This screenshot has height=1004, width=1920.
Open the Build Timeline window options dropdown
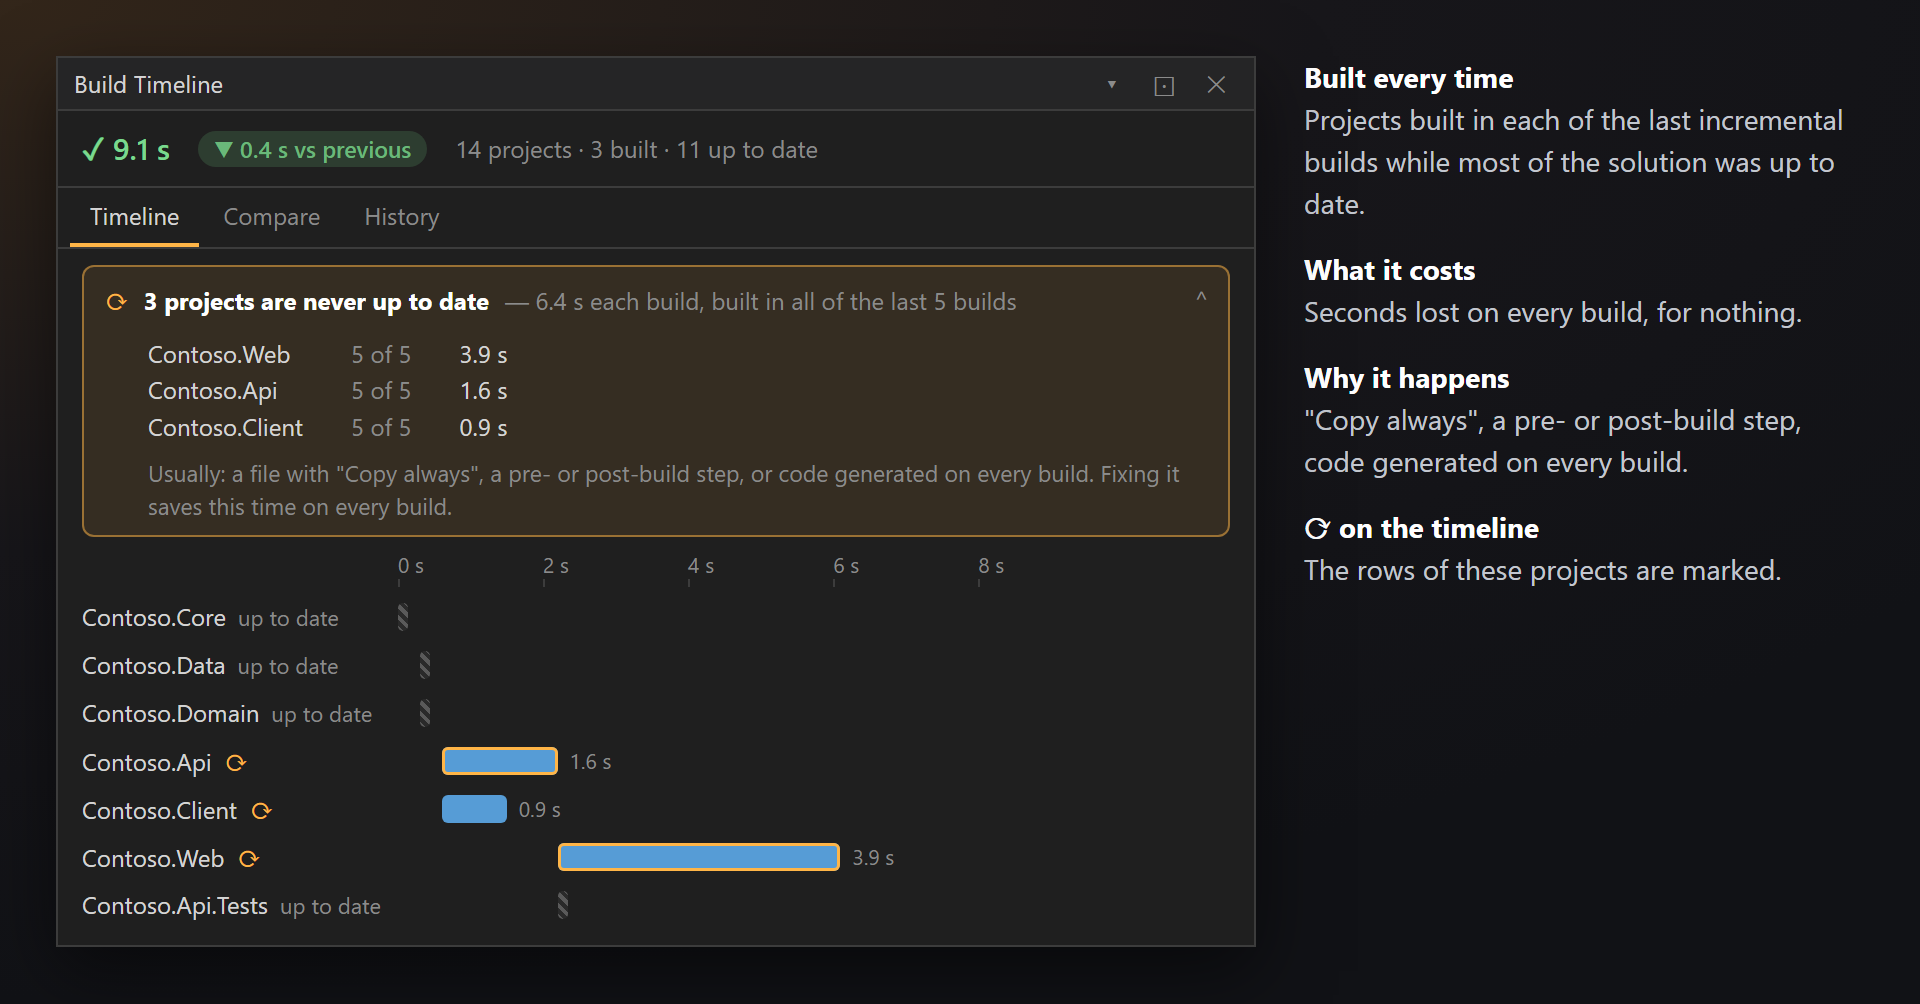(x=1111, y=85)
